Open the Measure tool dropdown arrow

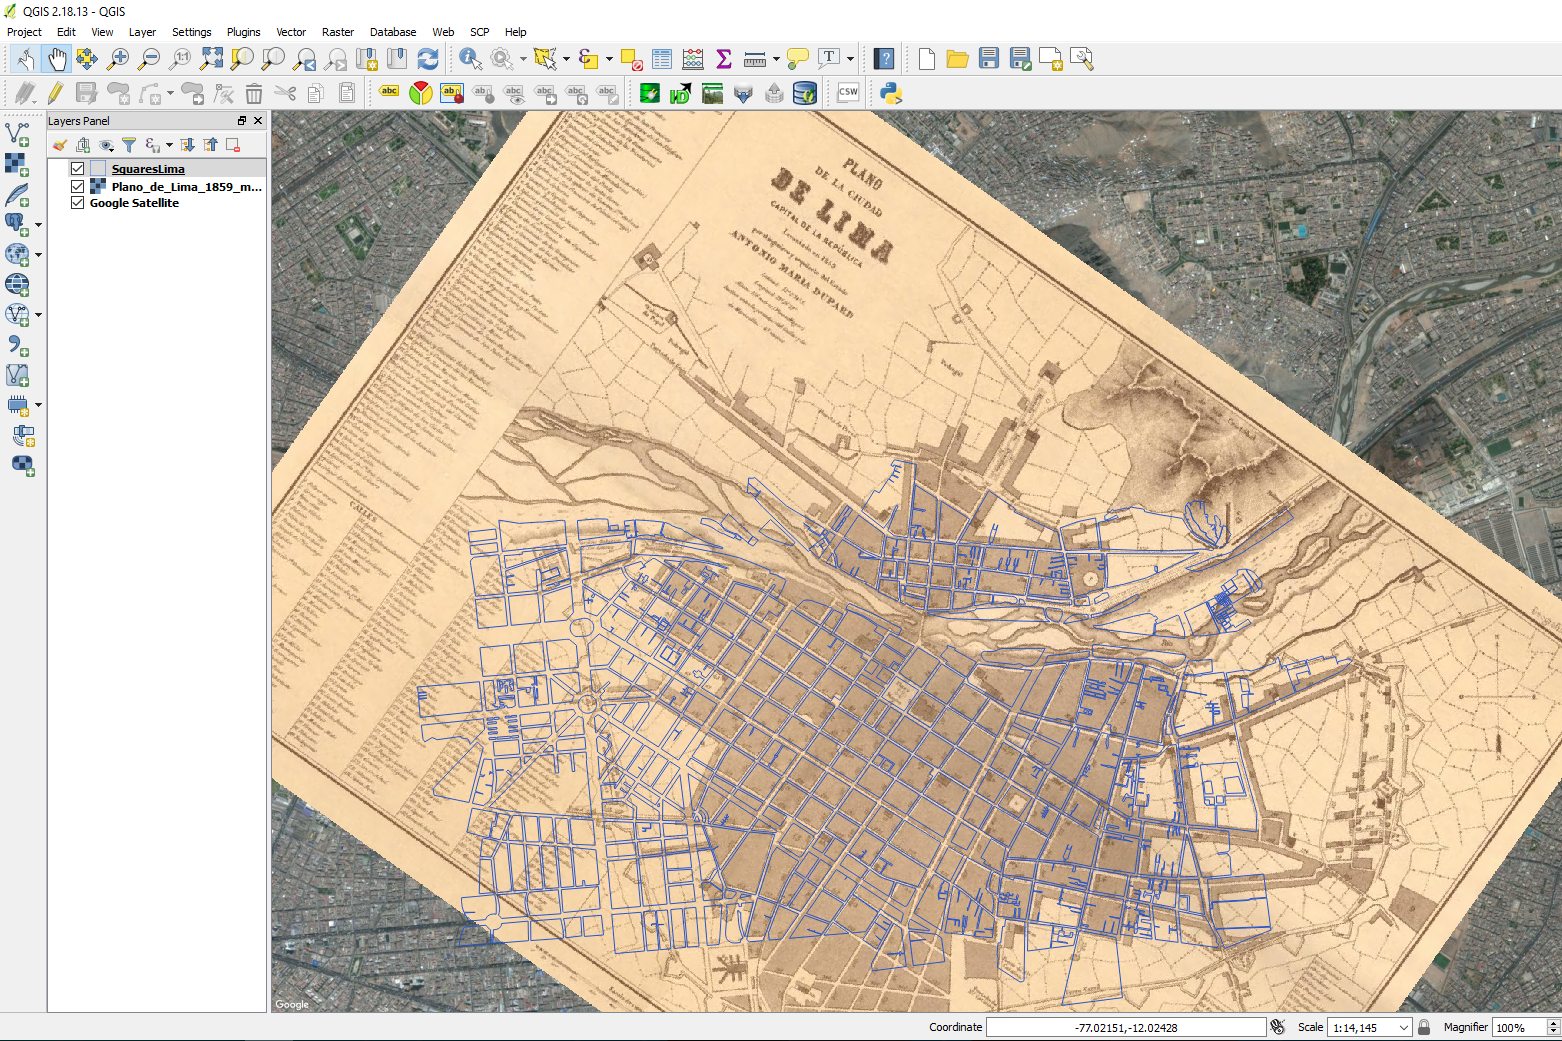(x=776, y=59)
